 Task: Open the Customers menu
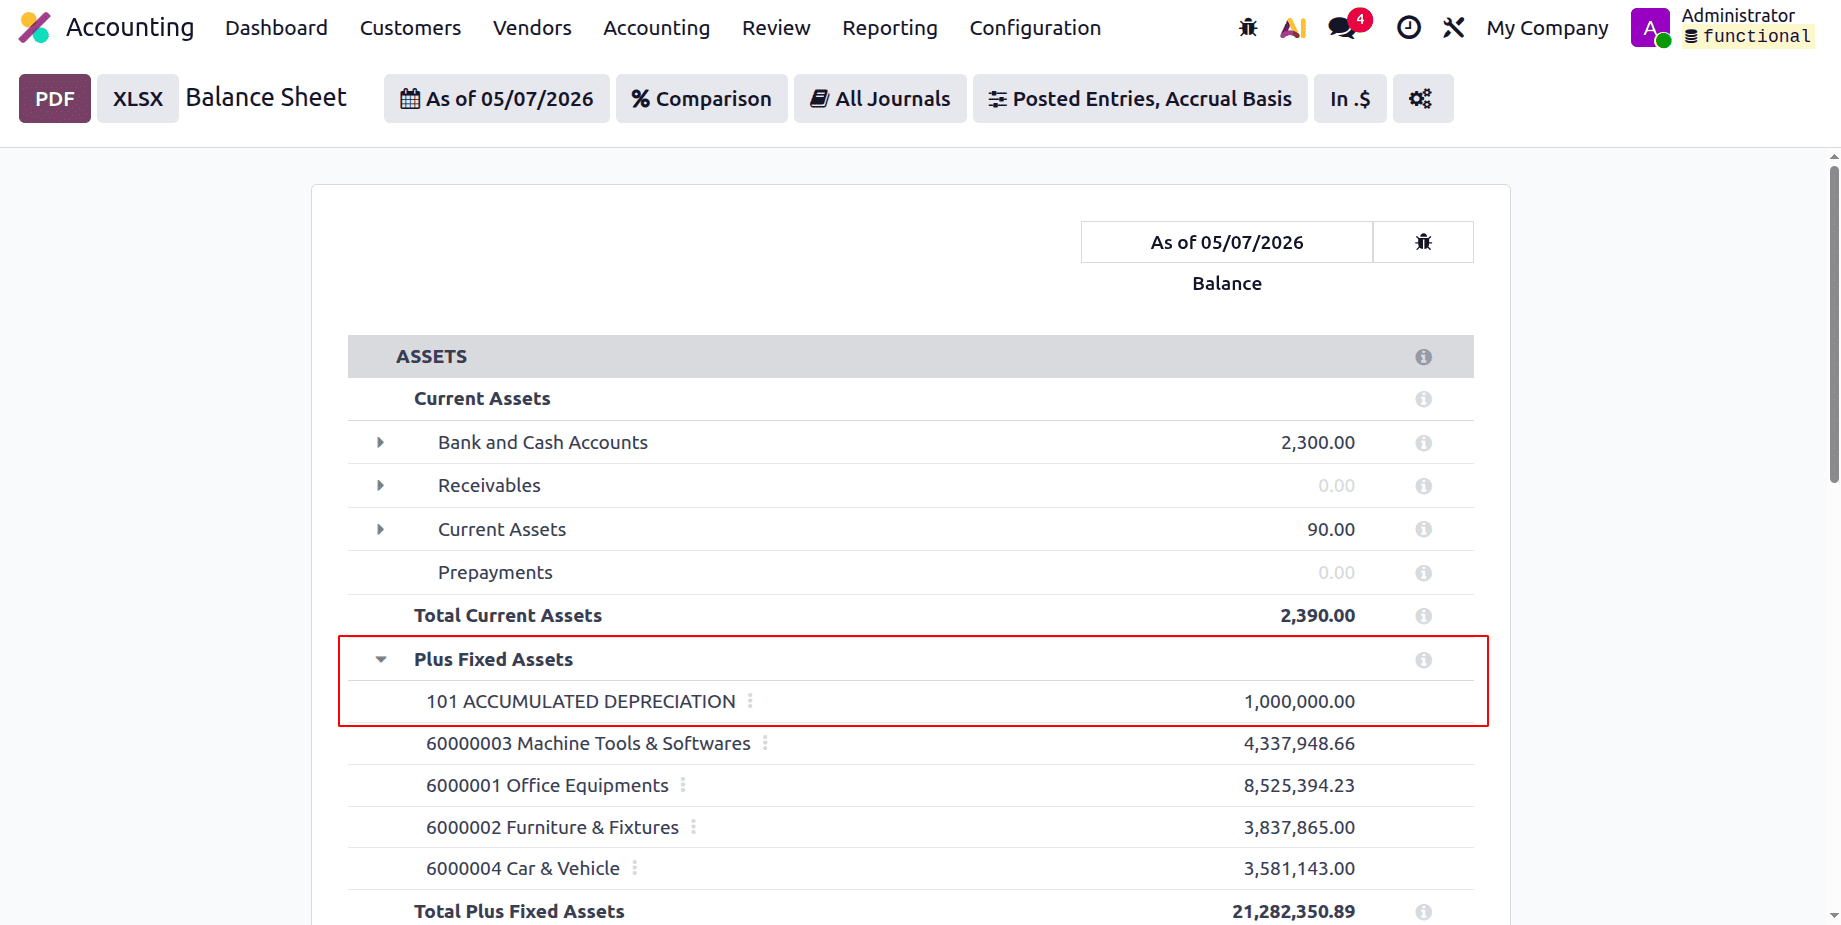tap(410, 28)
